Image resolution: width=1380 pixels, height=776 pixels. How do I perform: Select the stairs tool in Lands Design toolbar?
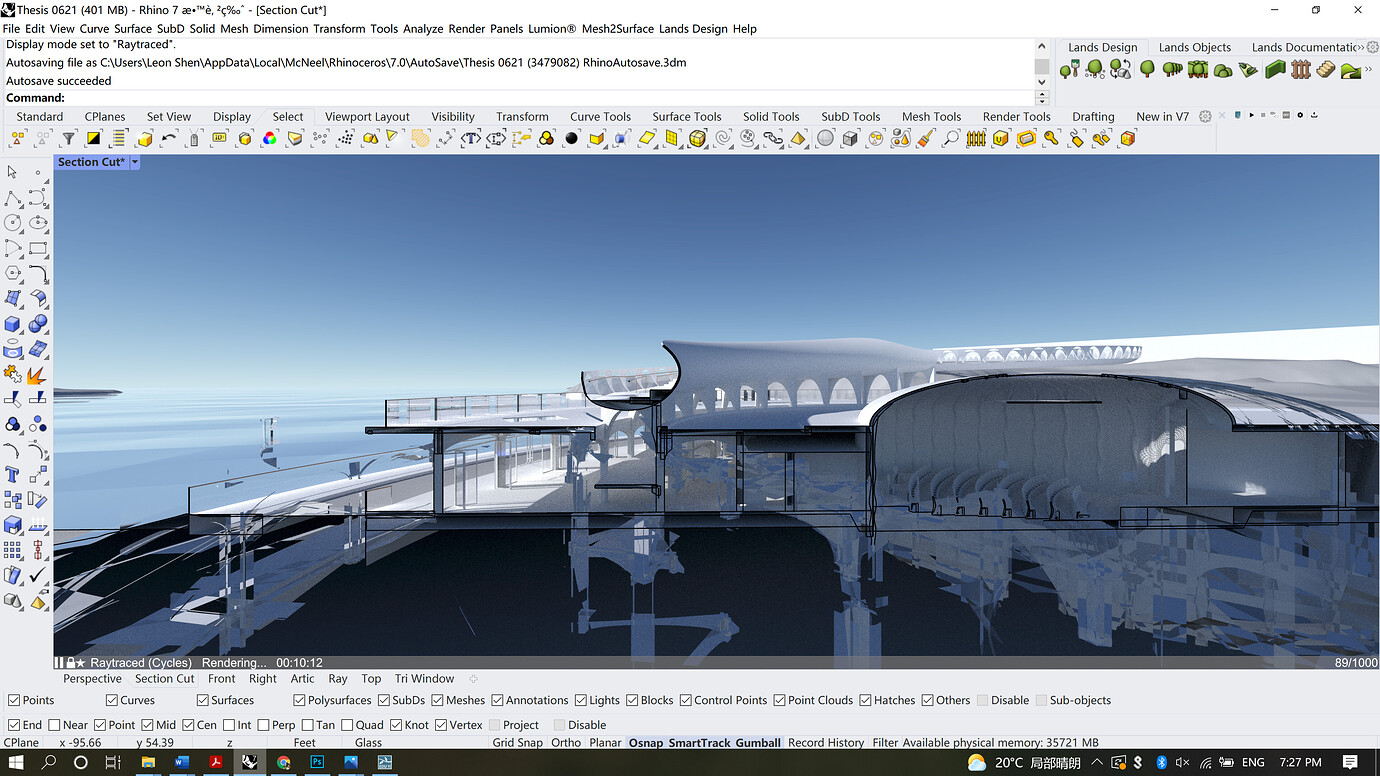tap(1326, 70)
